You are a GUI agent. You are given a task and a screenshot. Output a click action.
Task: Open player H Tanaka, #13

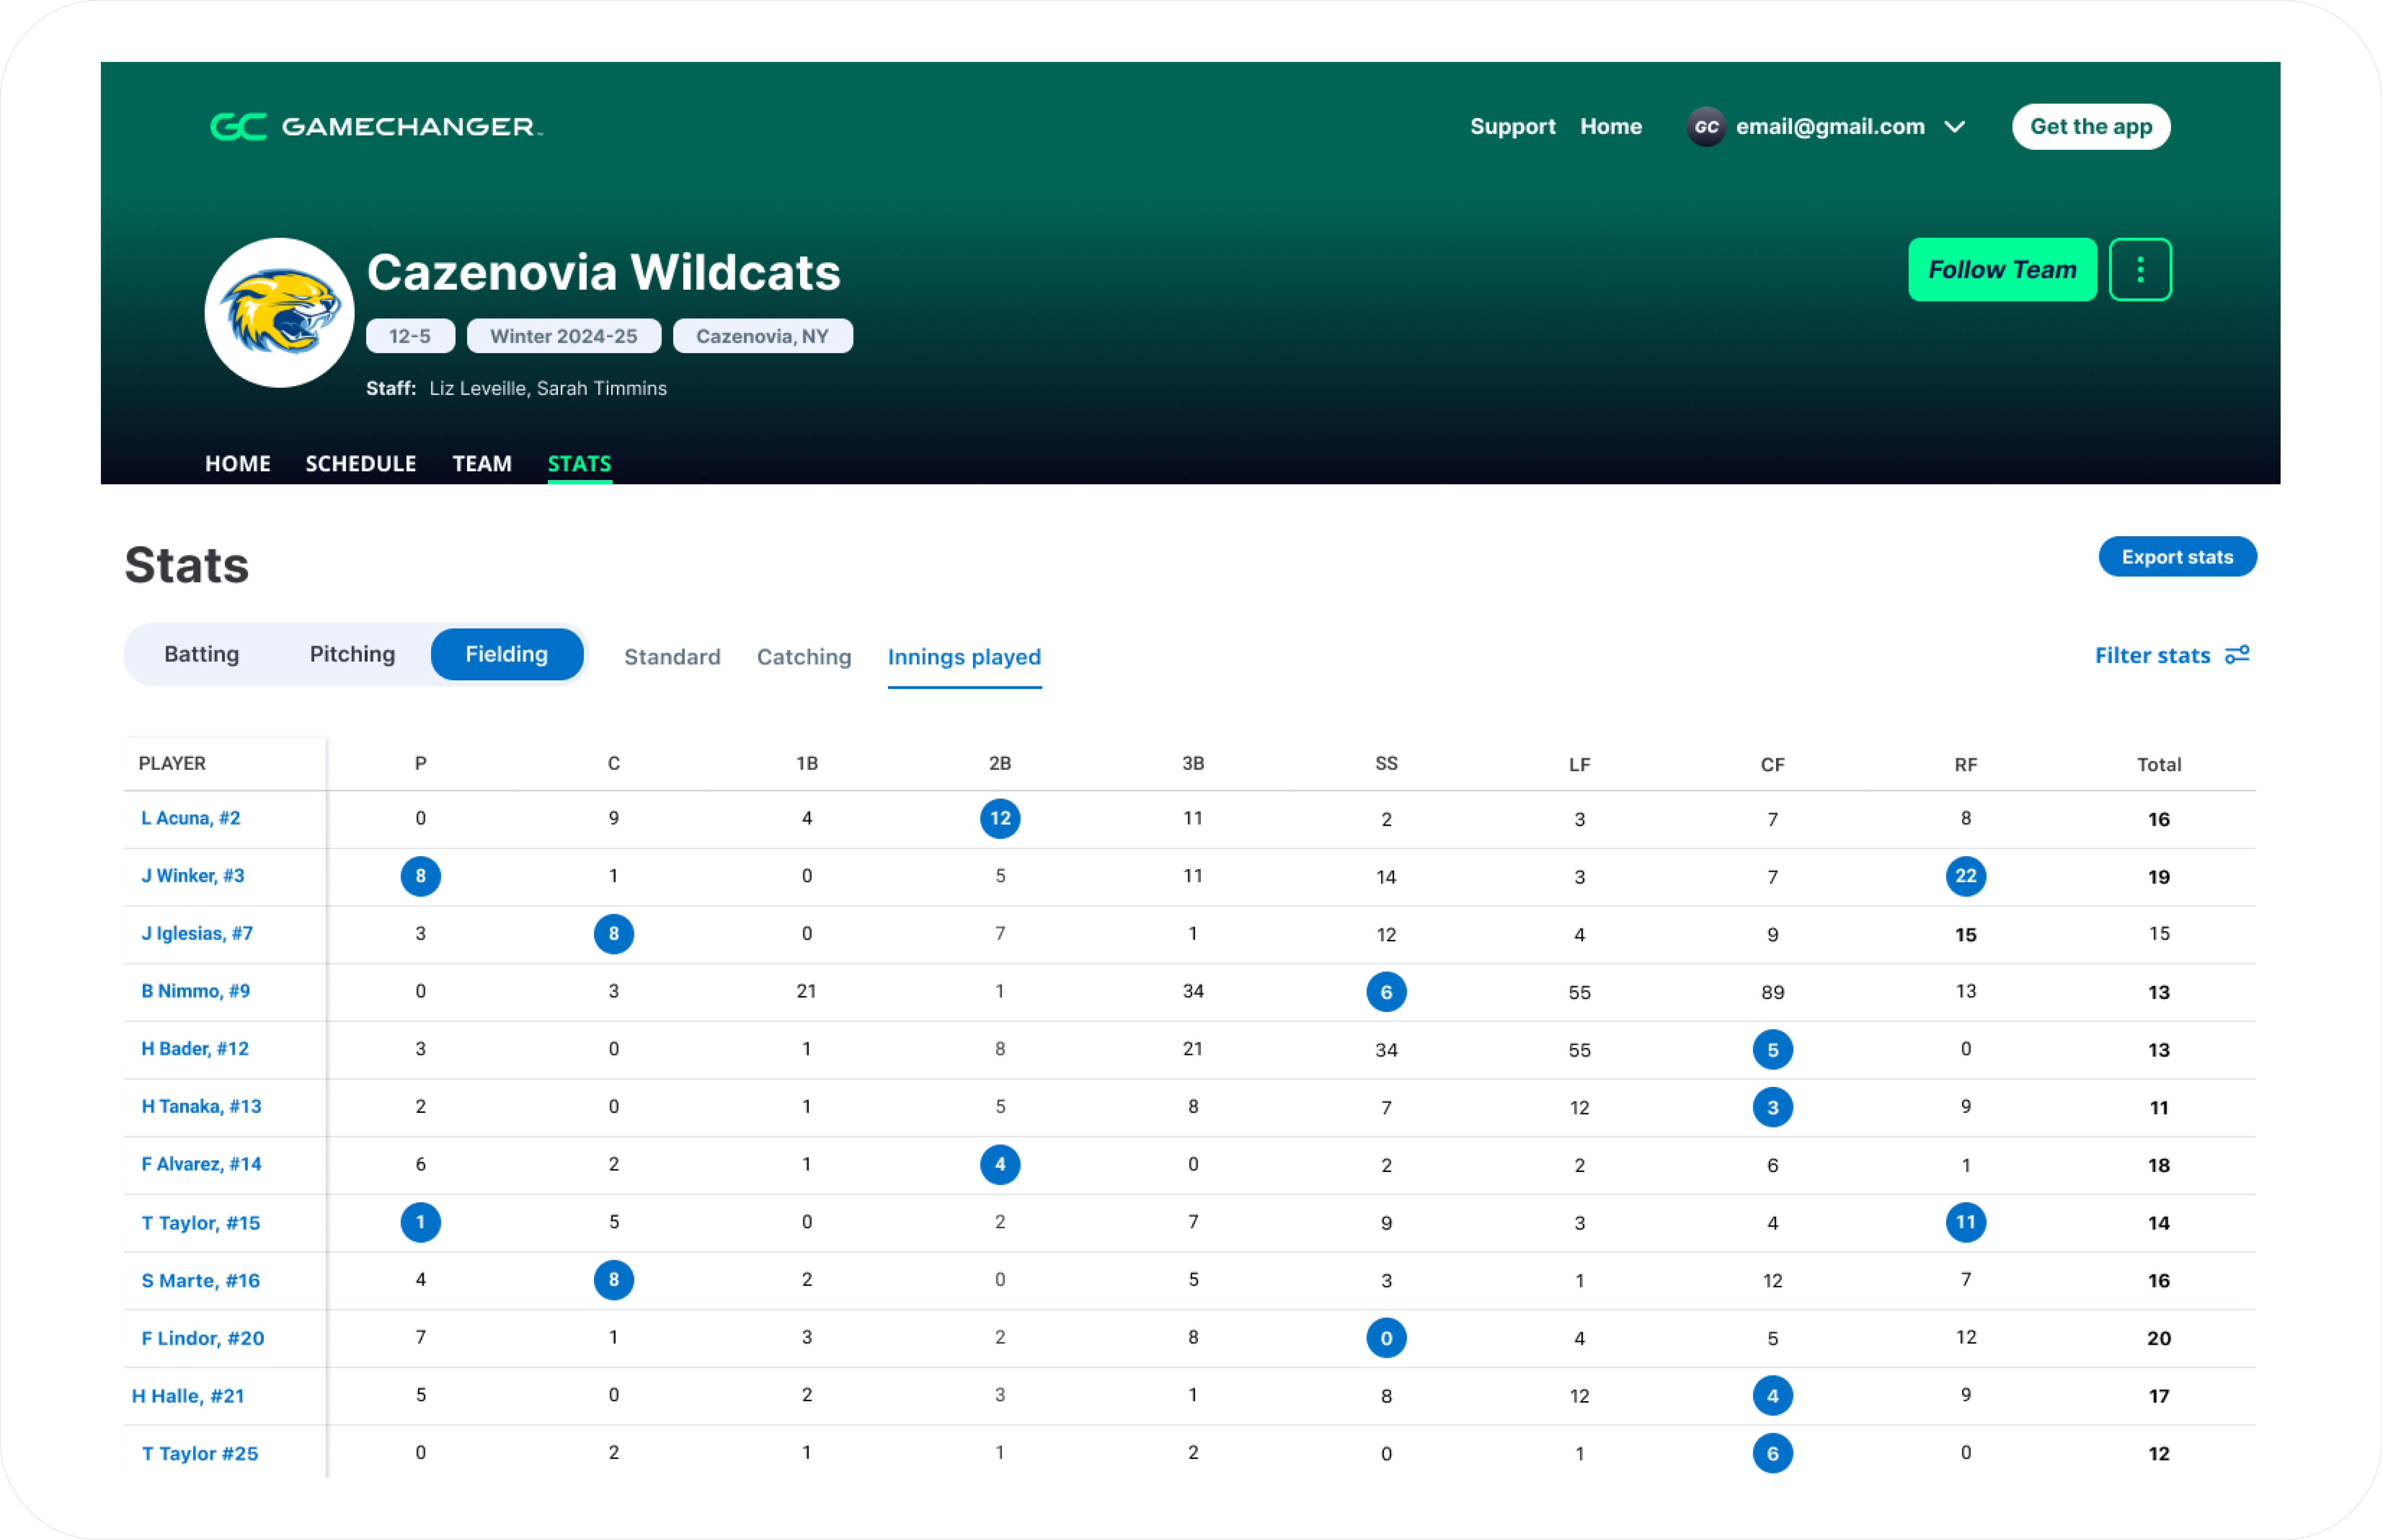(201, 1107)
